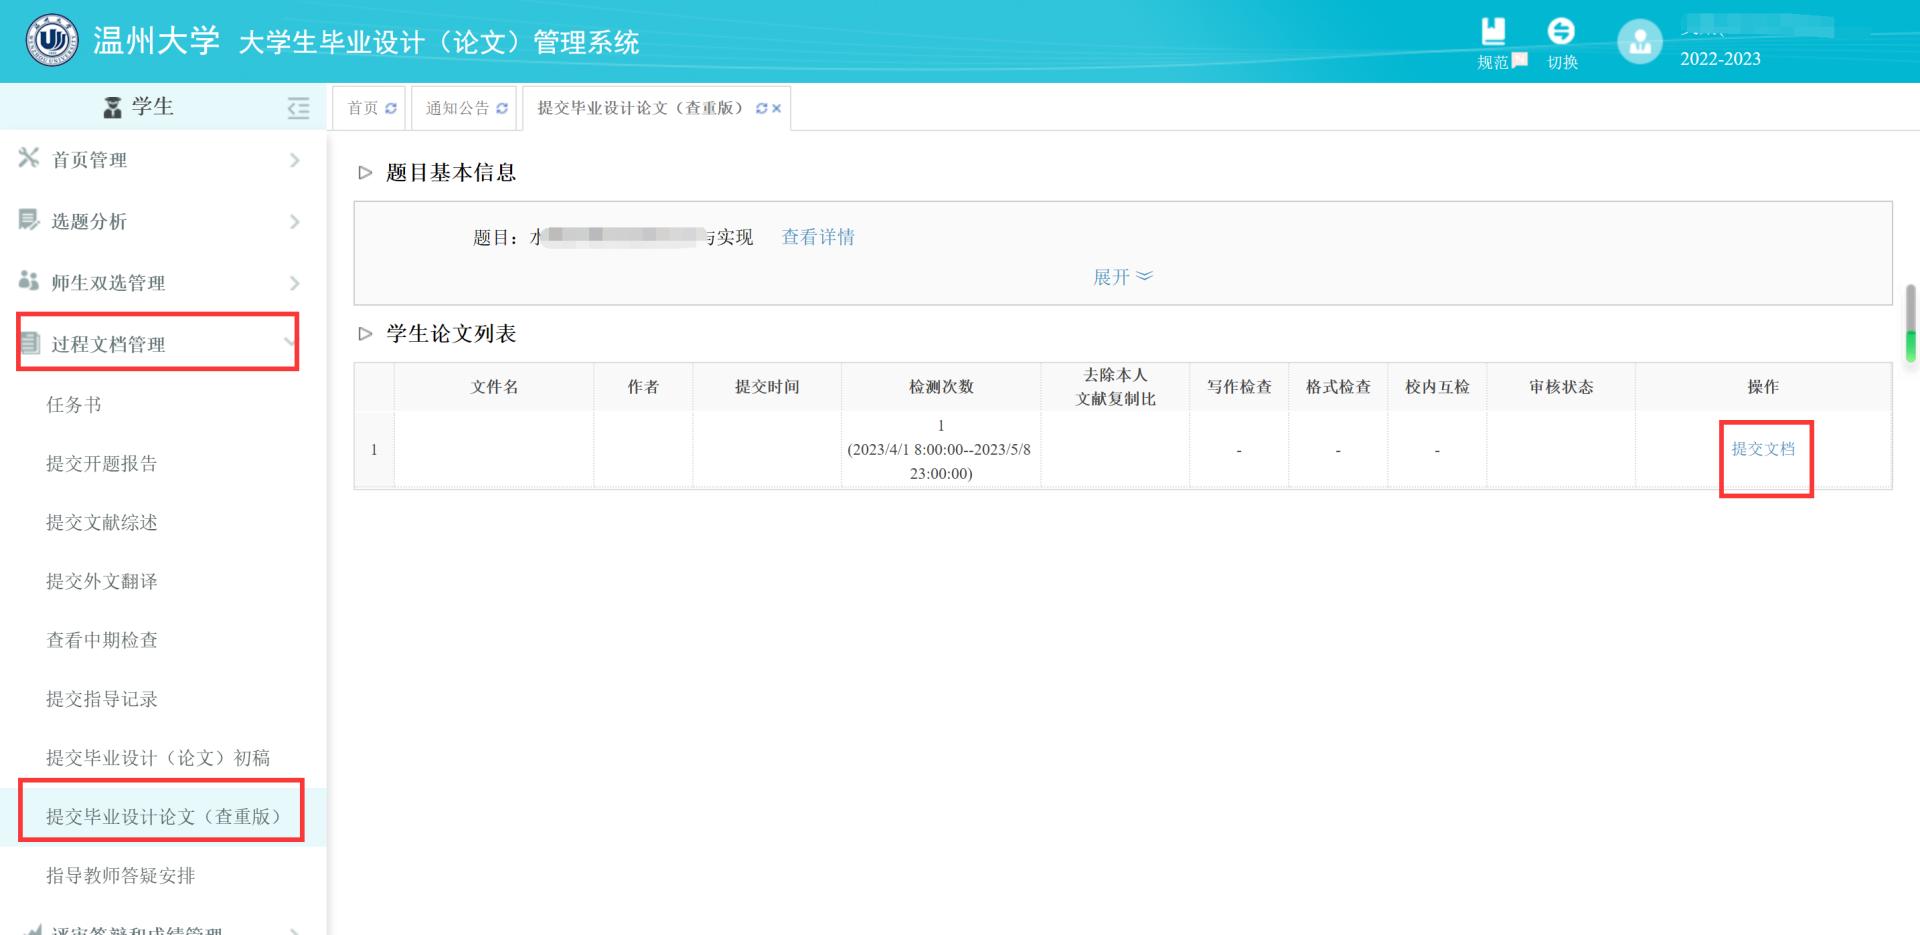Refresh the 首页 tab using its reload icon

coord(391,109)
